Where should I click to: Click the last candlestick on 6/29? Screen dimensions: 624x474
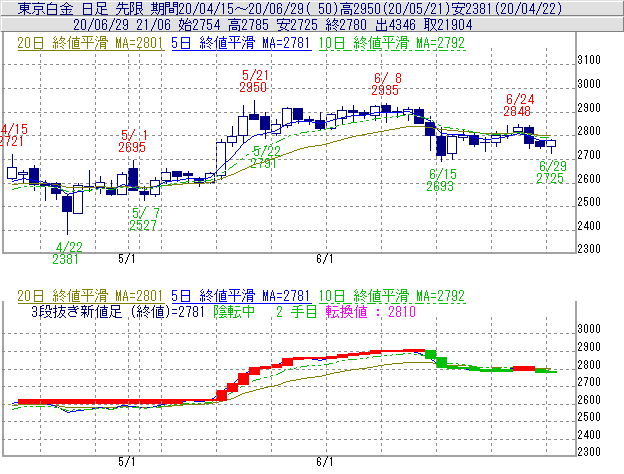551,144
